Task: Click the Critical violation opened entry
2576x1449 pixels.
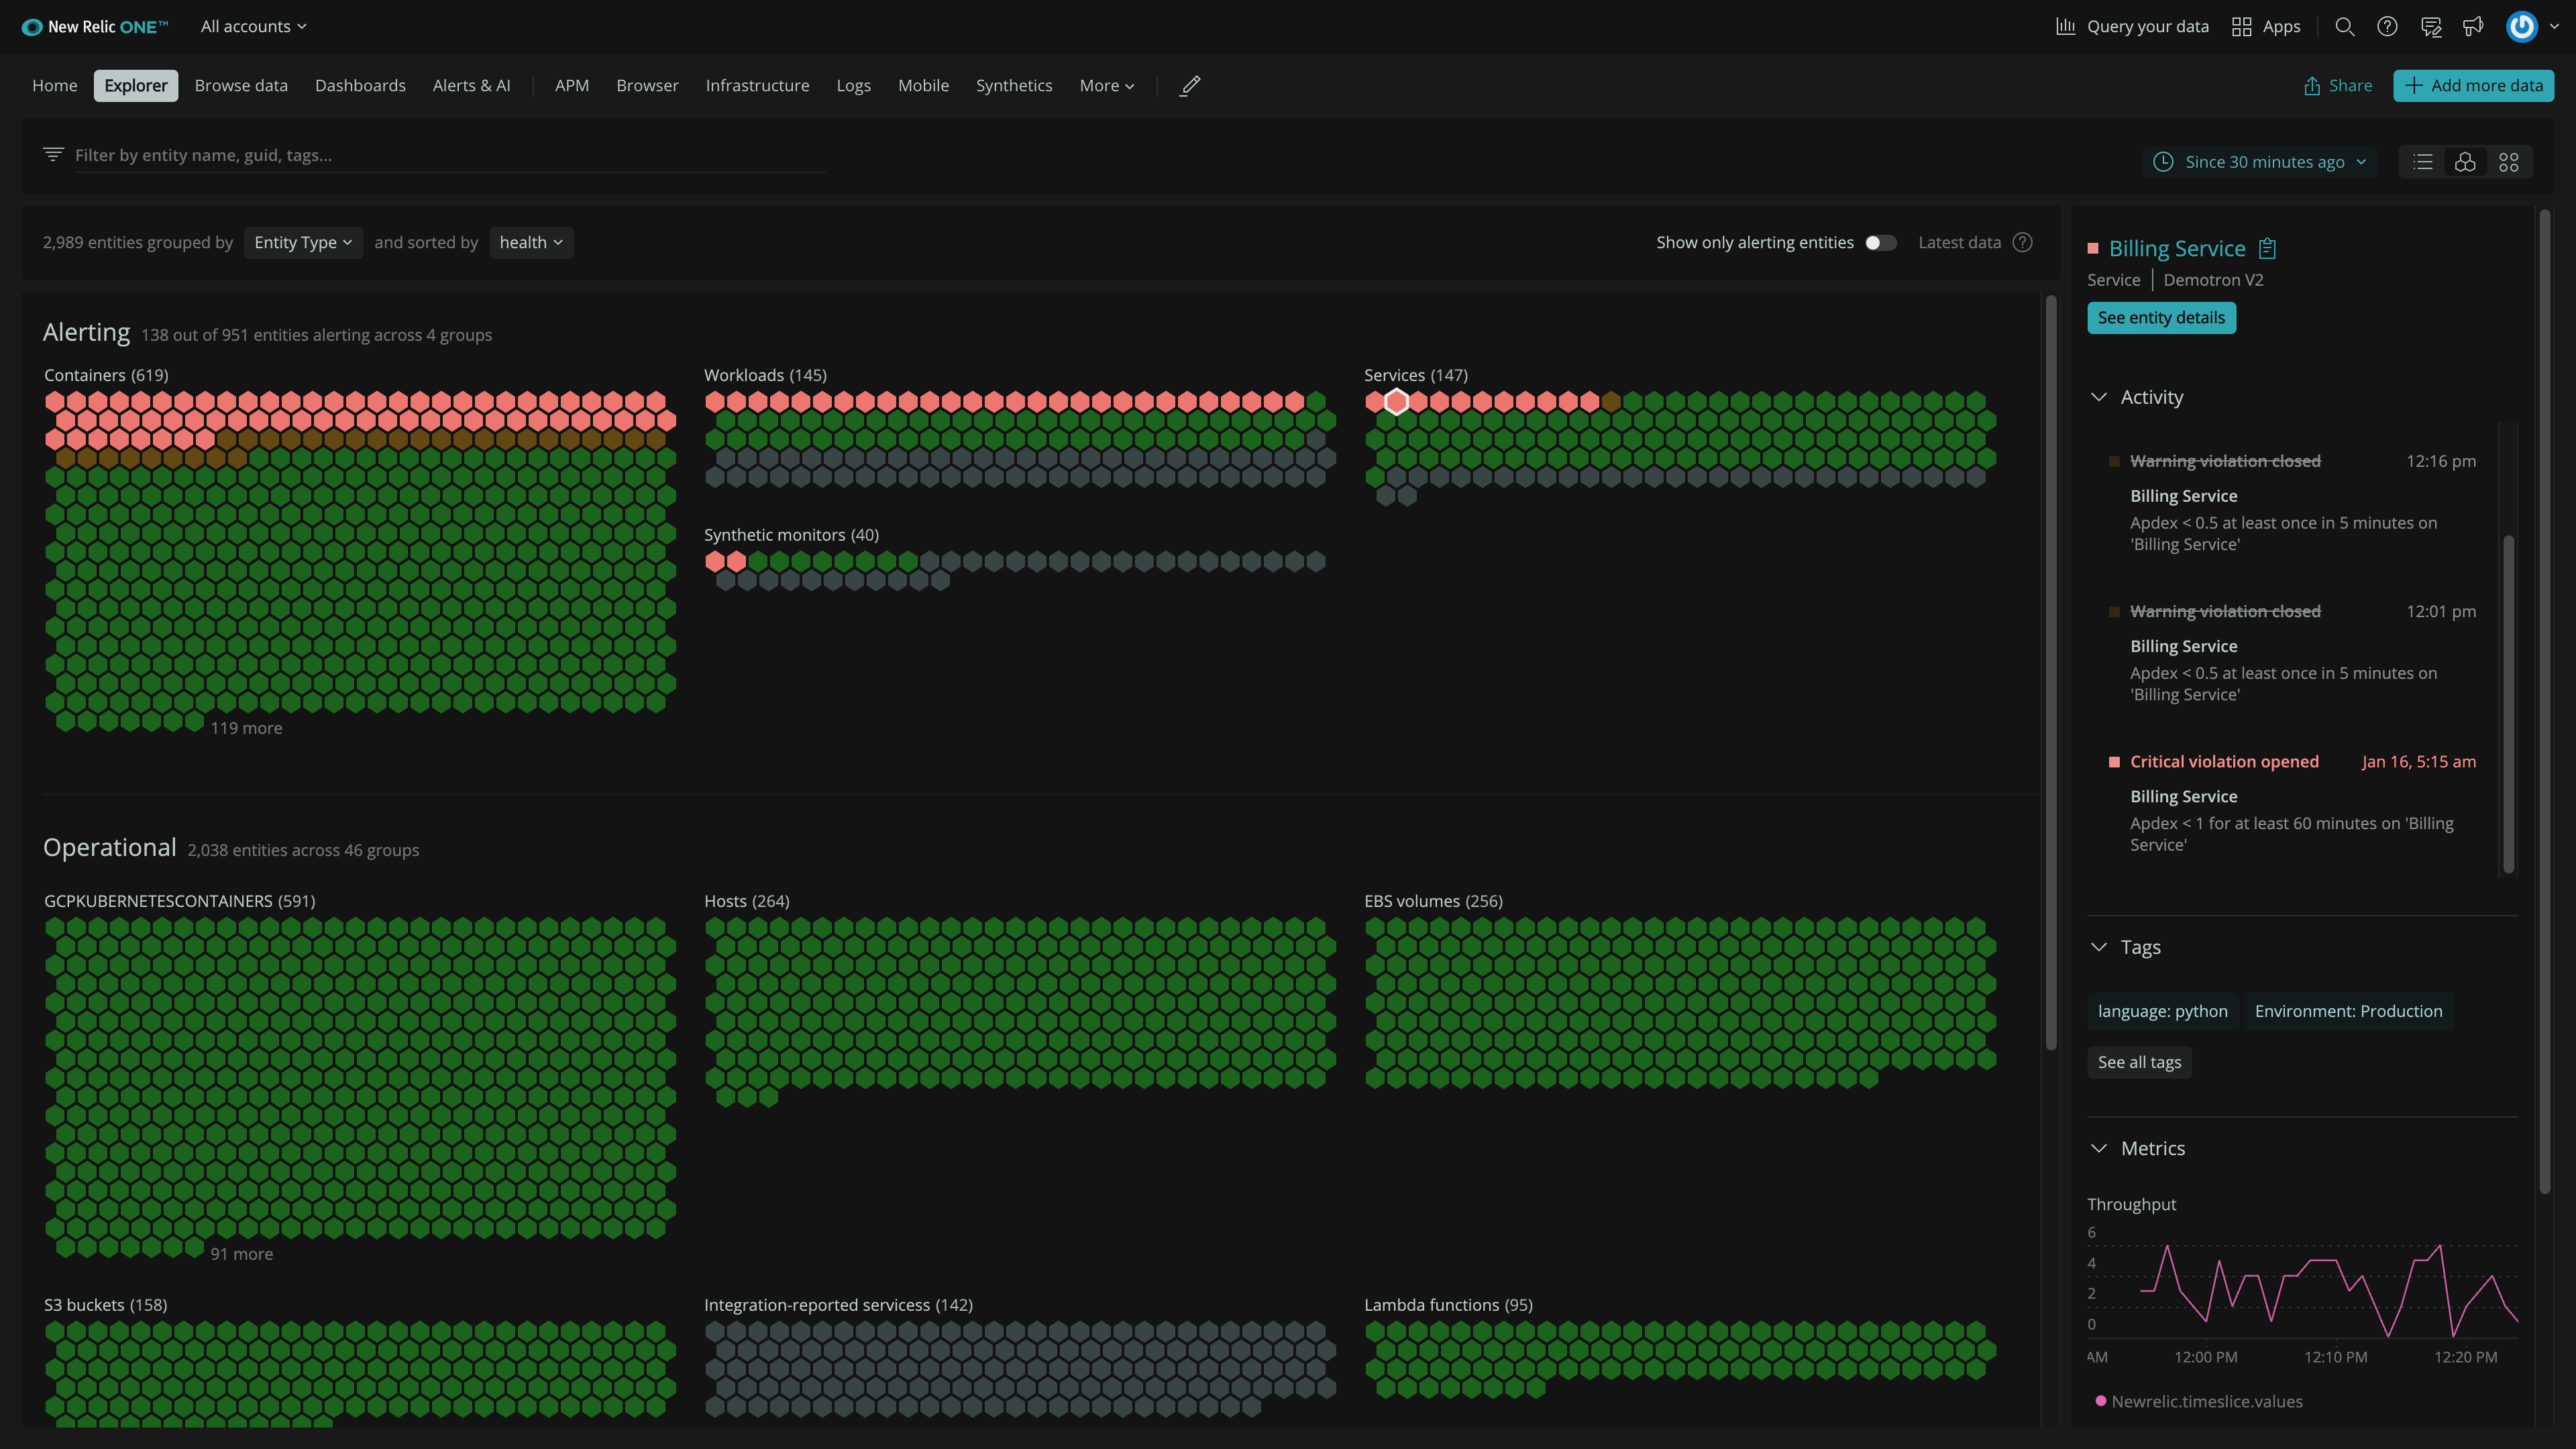Action: coord(2292,803)
